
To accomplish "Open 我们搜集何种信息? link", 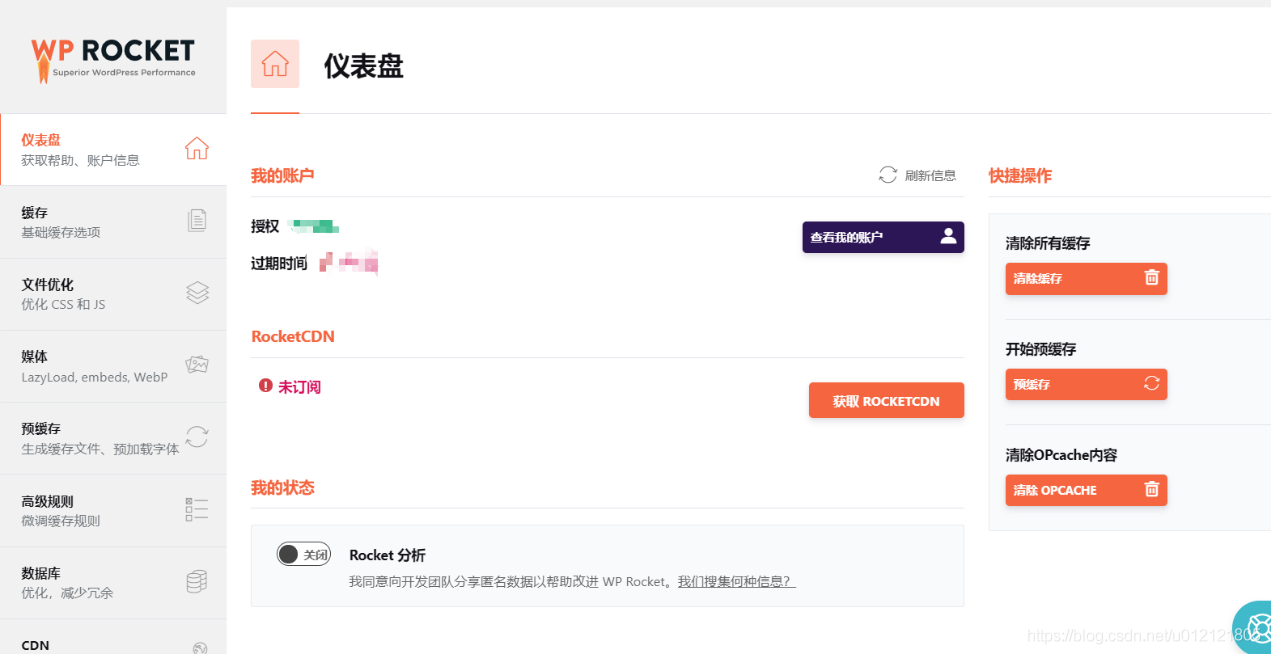I will tap(737, 581).
